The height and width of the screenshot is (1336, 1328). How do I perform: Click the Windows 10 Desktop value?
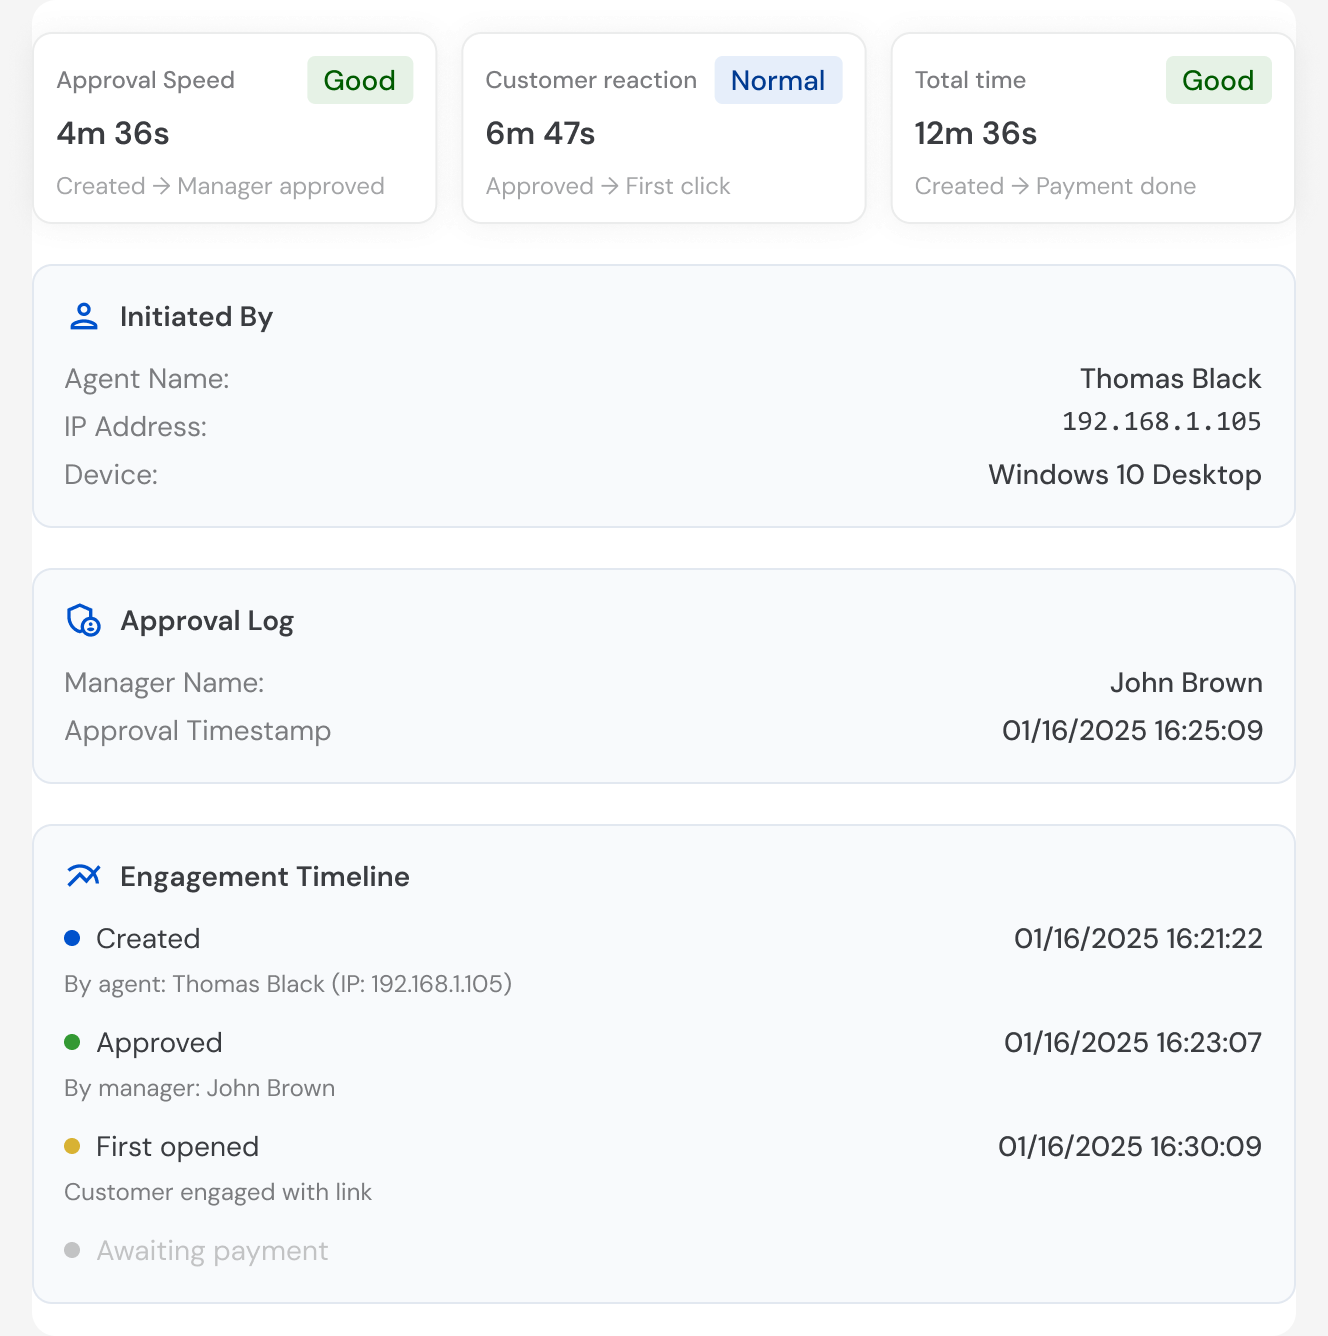(1125, 475)
